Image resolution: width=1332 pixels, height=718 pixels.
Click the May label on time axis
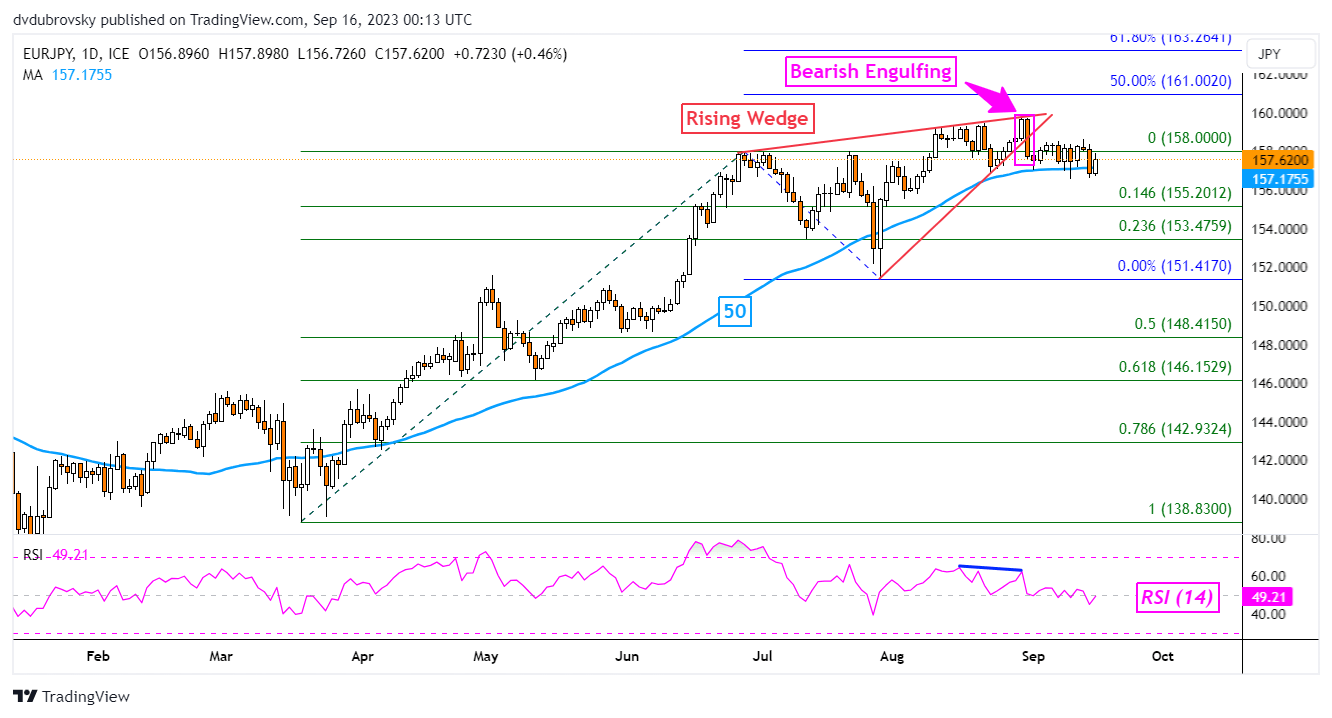tap(485, 657)
